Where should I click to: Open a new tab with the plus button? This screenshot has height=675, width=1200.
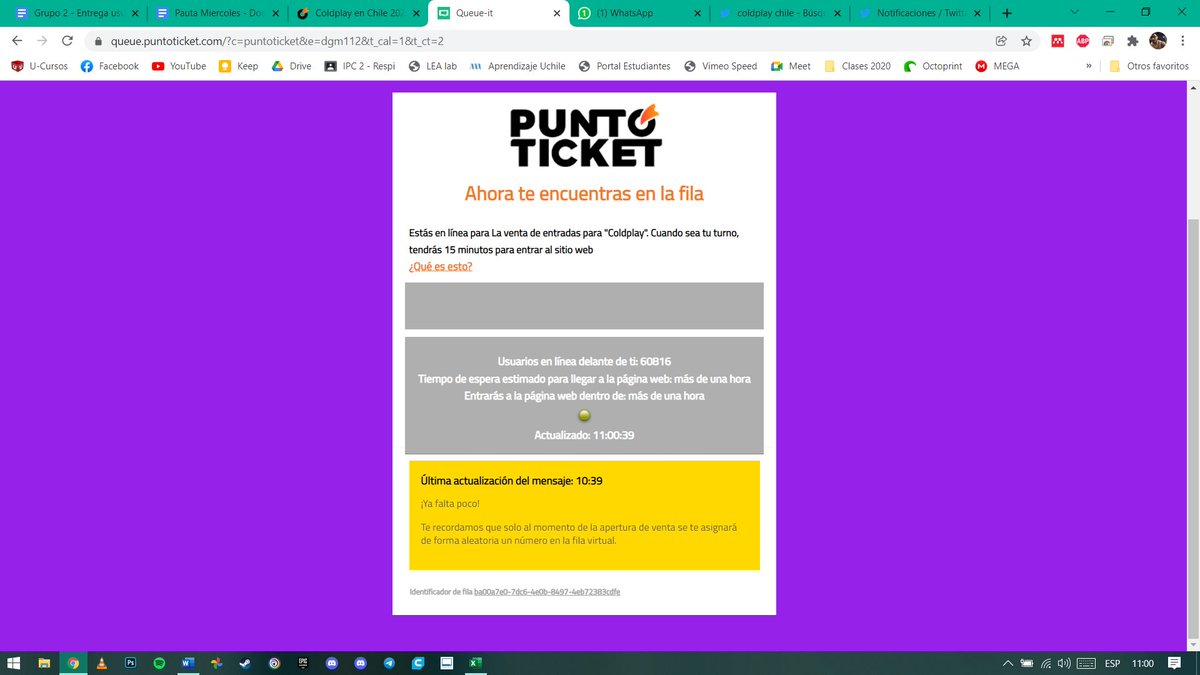coord(1006,13)
